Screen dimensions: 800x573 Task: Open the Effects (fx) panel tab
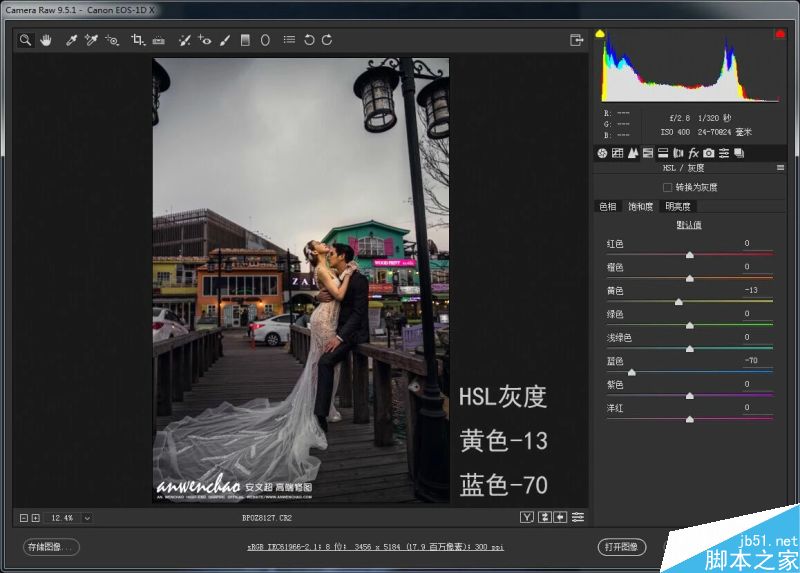point(693,153)
